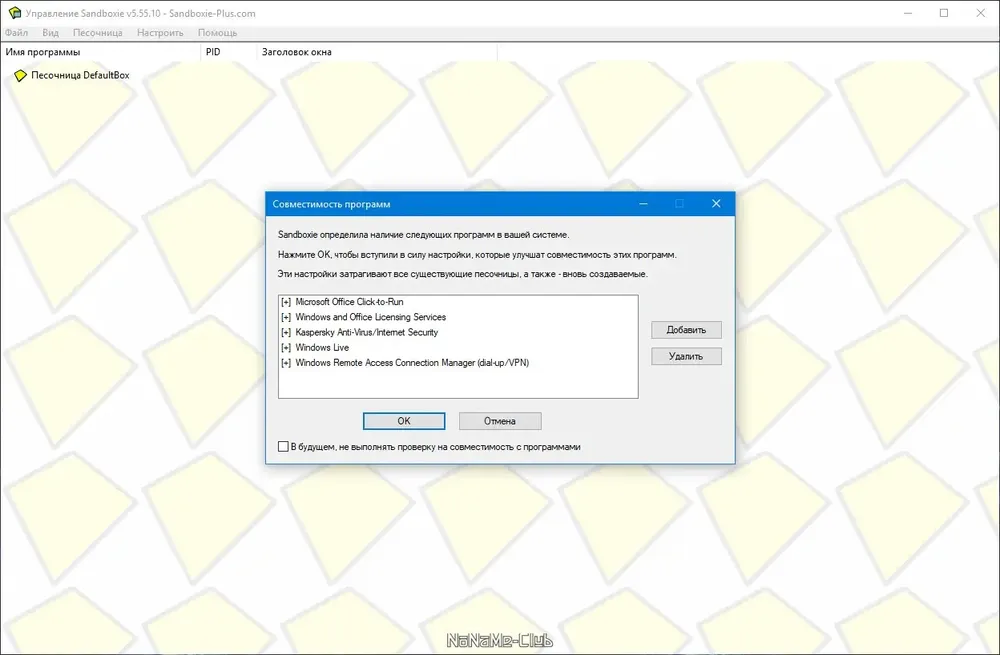This screenshot has width=1000, height=655.
Task: Click the yellow DefaultBox sandbox icon
Action: [20, 75]
